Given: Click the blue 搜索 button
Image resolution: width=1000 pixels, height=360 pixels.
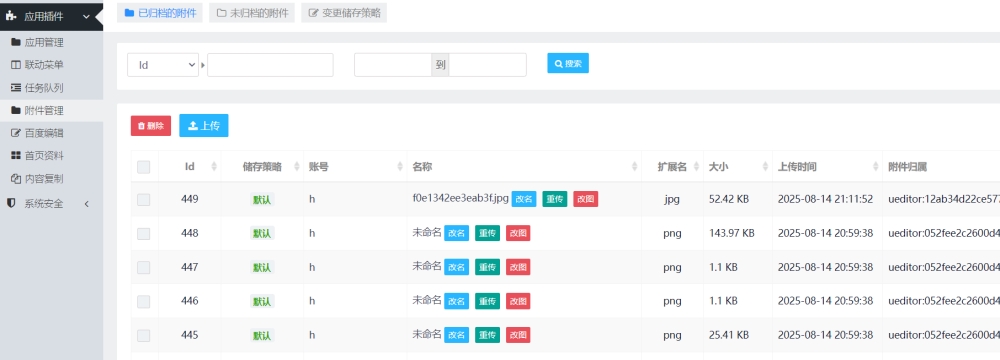Looking at the screenshot, I should coord(568,63).
